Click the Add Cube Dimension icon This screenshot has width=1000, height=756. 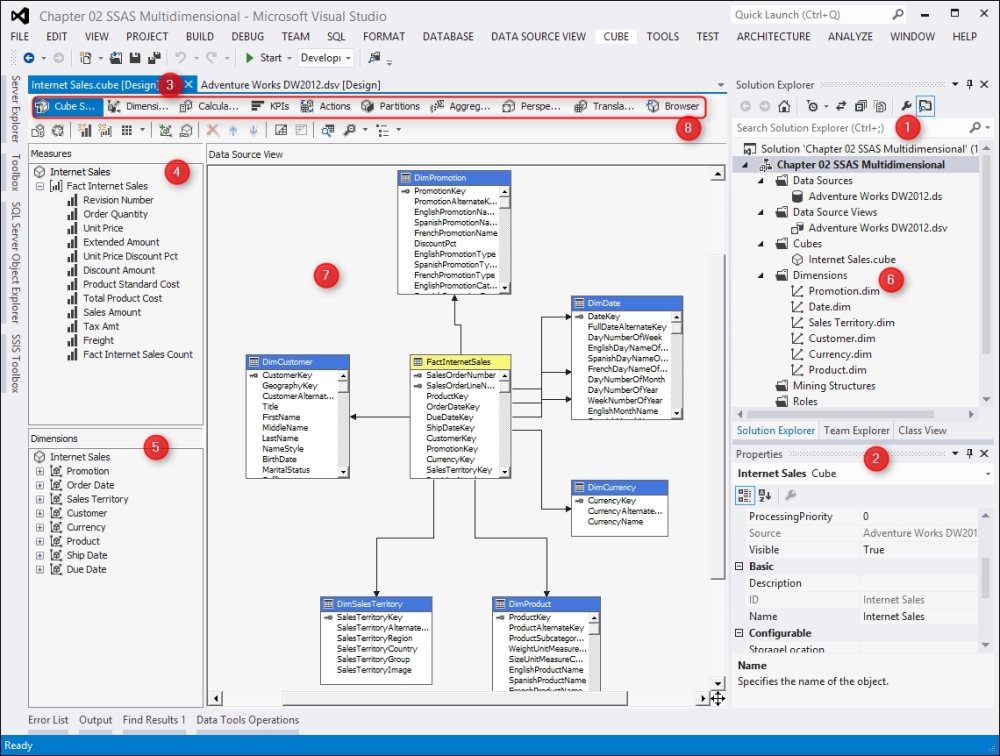pyautogui.click(x=165, y=130)
